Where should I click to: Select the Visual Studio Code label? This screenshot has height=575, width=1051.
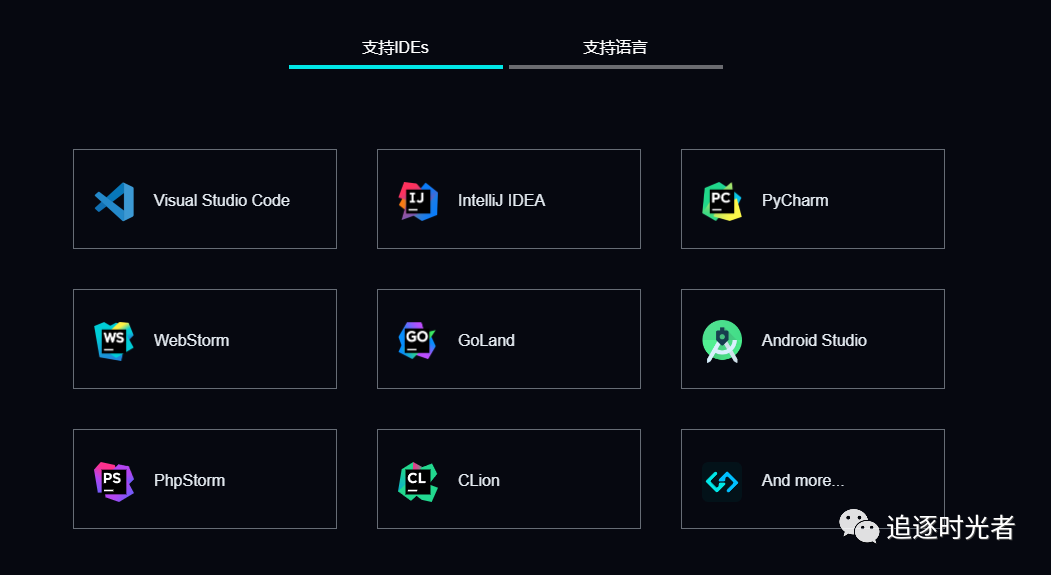221,200
